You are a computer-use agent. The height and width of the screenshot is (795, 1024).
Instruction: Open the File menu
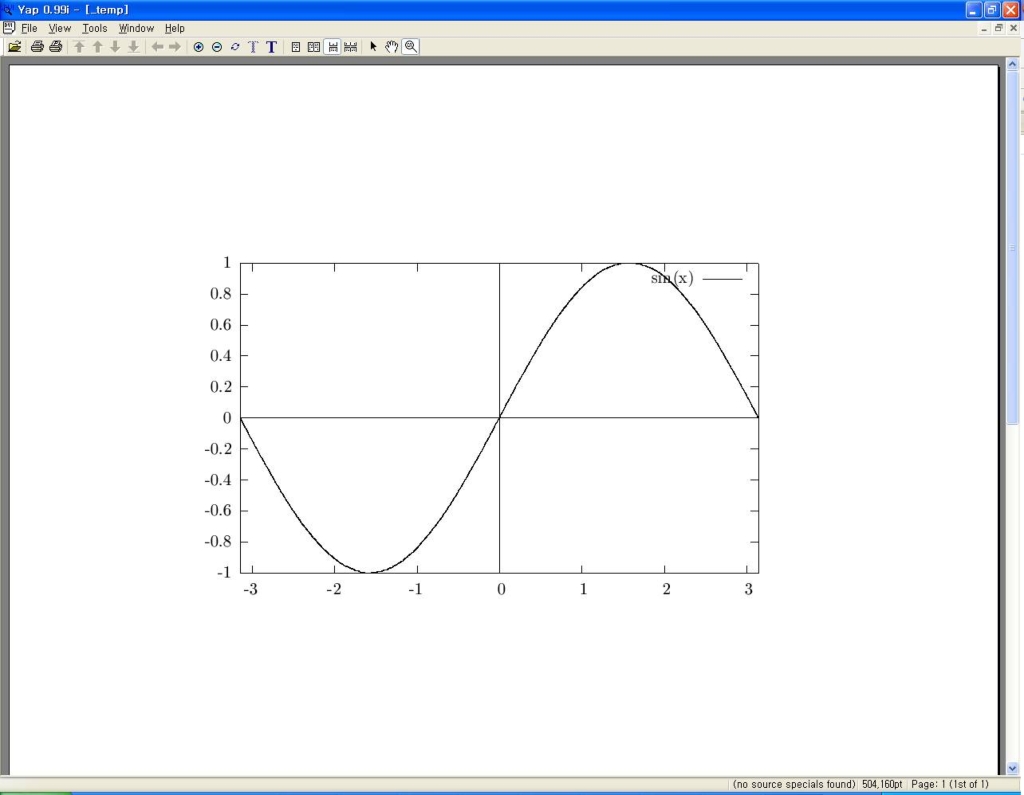tap(29, 28)
